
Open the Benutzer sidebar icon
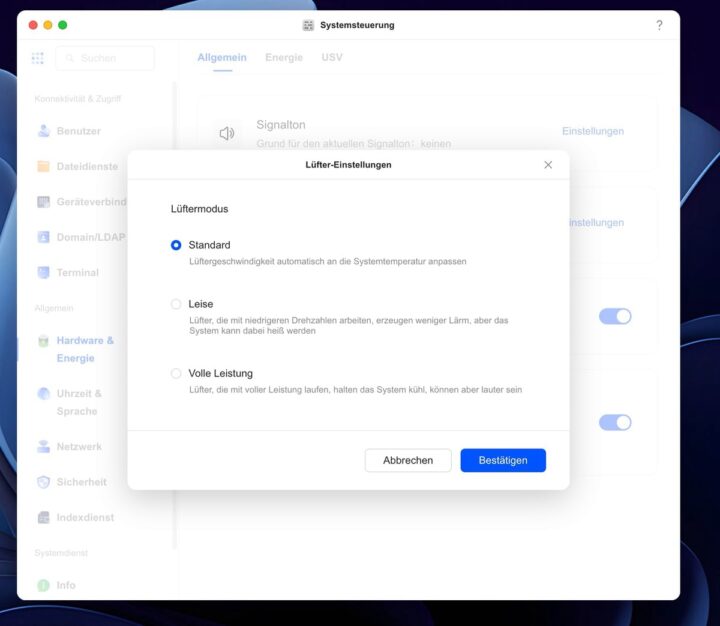click(43, 131)
